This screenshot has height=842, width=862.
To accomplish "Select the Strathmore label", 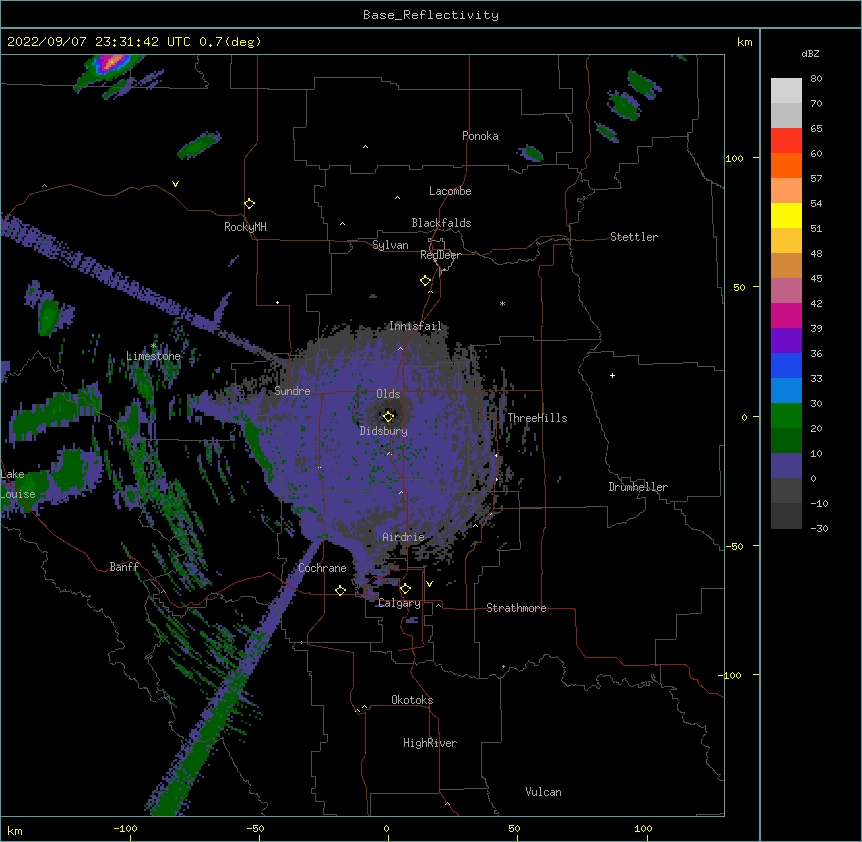I will (x=516, y=608).
